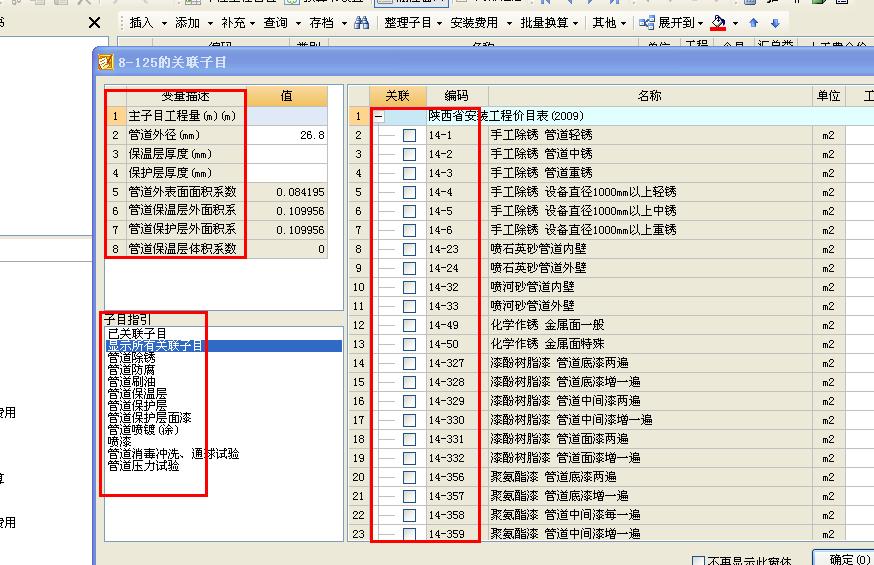Image resolution: width=874 pixels, height=565 pixels.
Task: Enable the 14-49 化学作锈 金属面一般 checkbox
Action: click(x=409, y=325)
